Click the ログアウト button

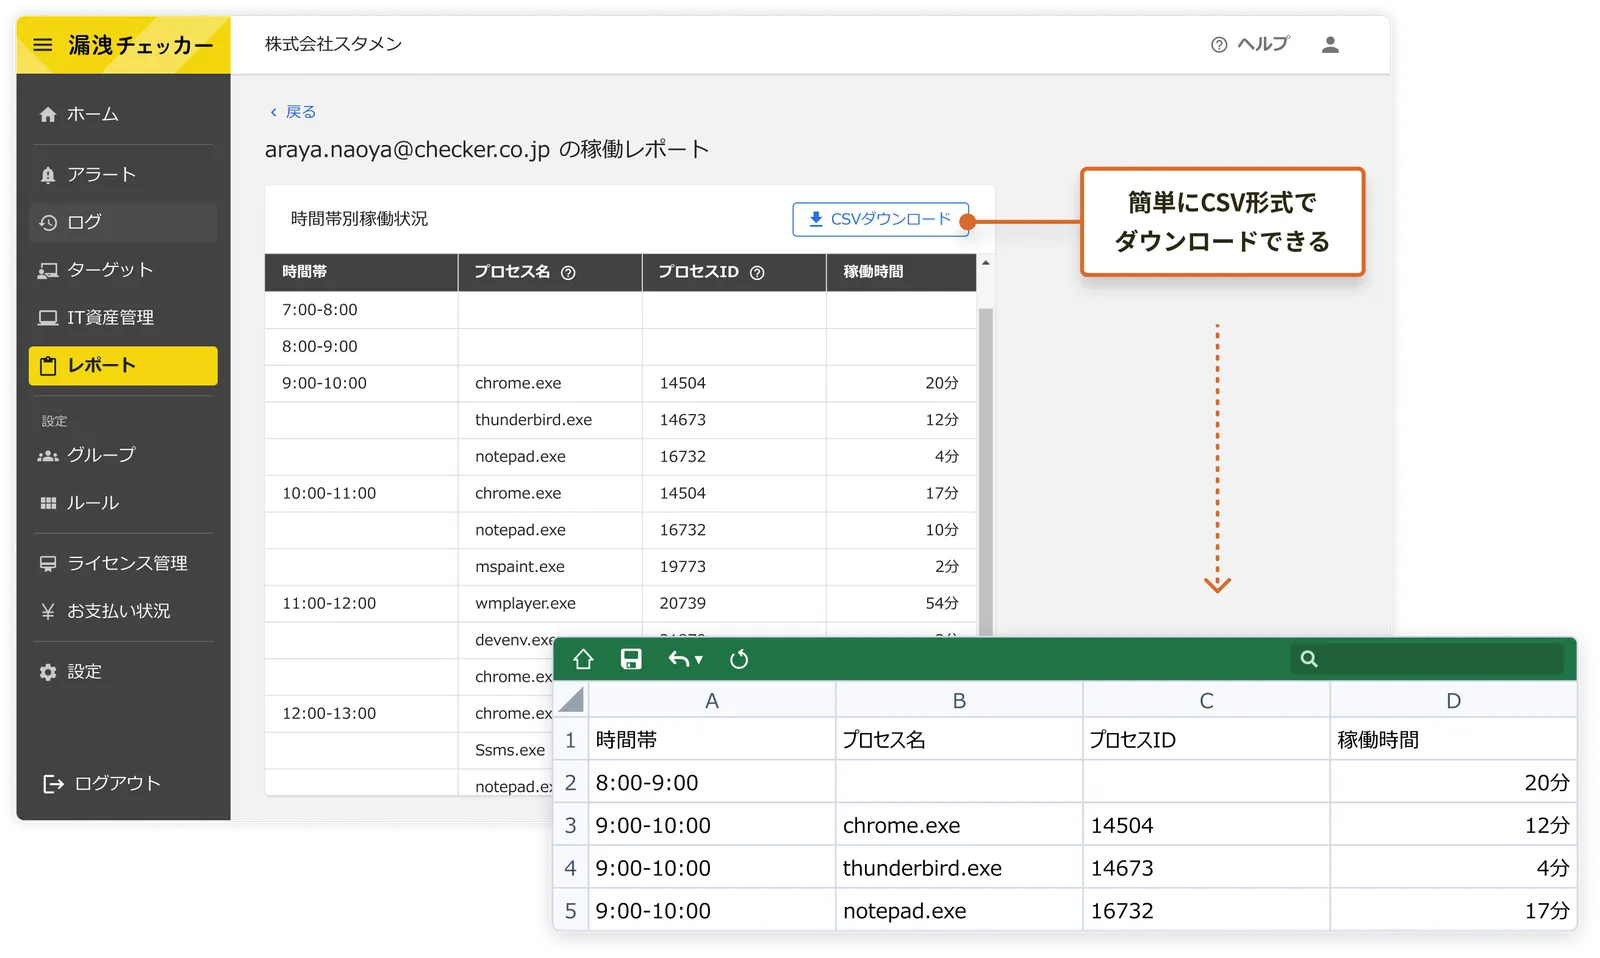[102, 784]
